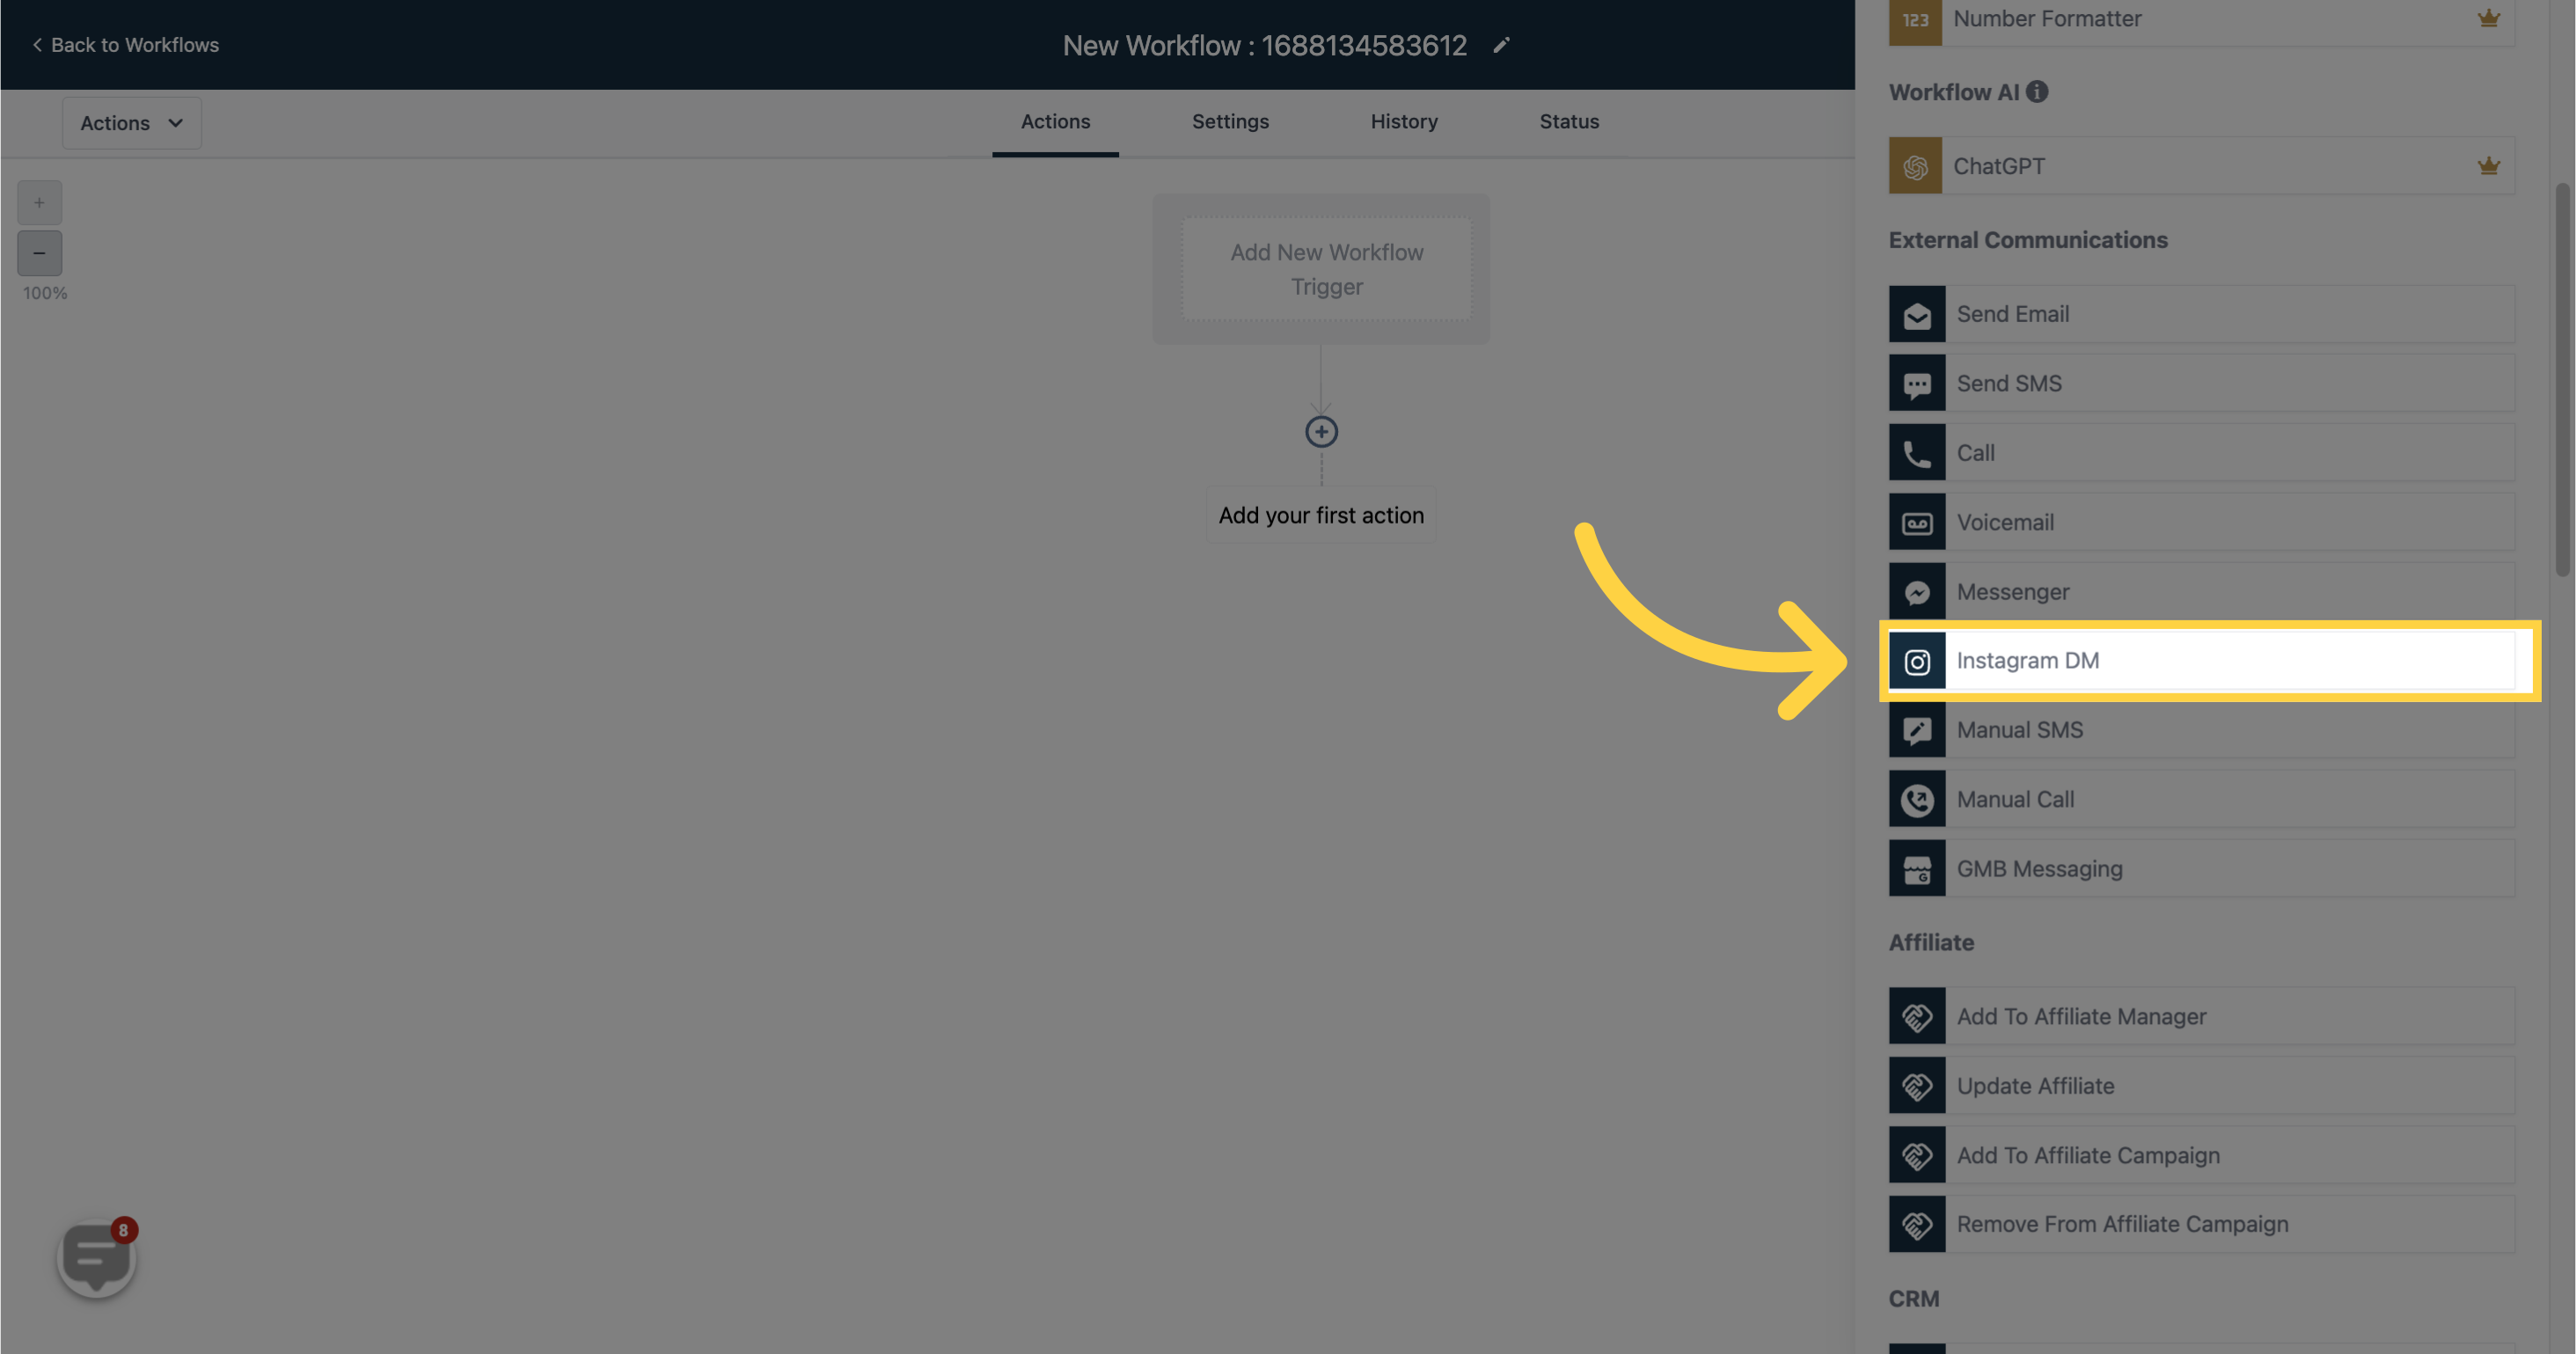This screenshot has width=2576, height=1354.
Task: Click the Messenger action icon
Action: point(1917,591)
